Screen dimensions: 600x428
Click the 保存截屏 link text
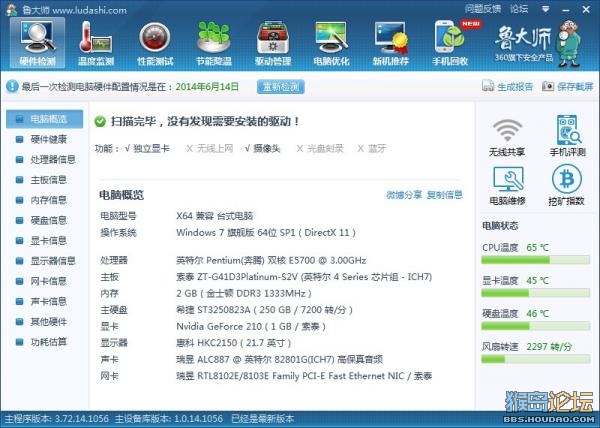575,87
